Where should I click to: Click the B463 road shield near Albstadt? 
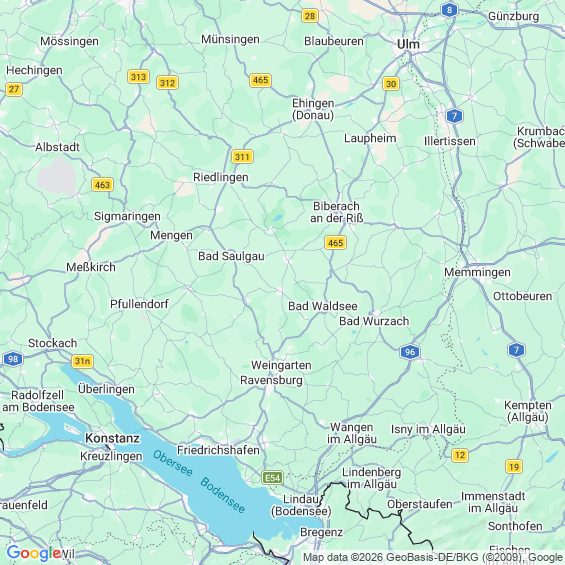click(x=102, y=185)
